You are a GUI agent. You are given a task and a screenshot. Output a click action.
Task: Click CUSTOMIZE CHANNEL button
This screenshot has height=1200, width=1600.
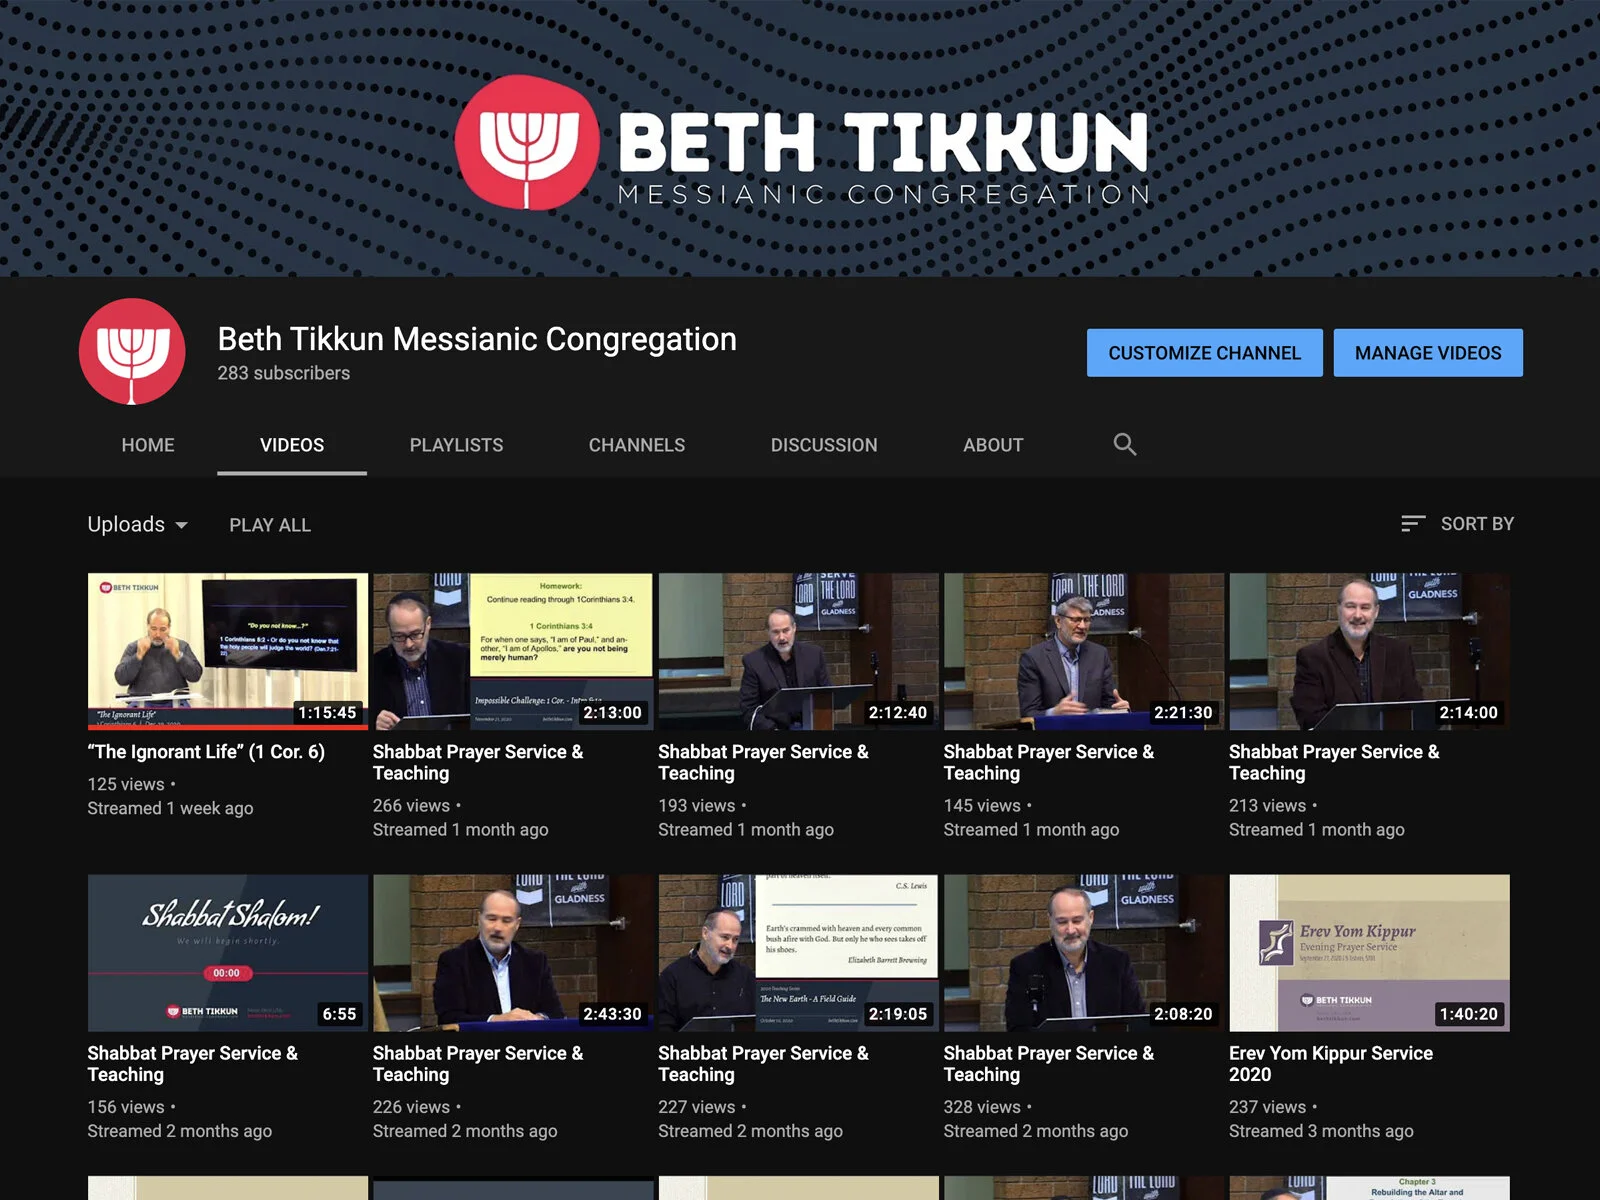pyautogui.click(x=1205, y=353)
